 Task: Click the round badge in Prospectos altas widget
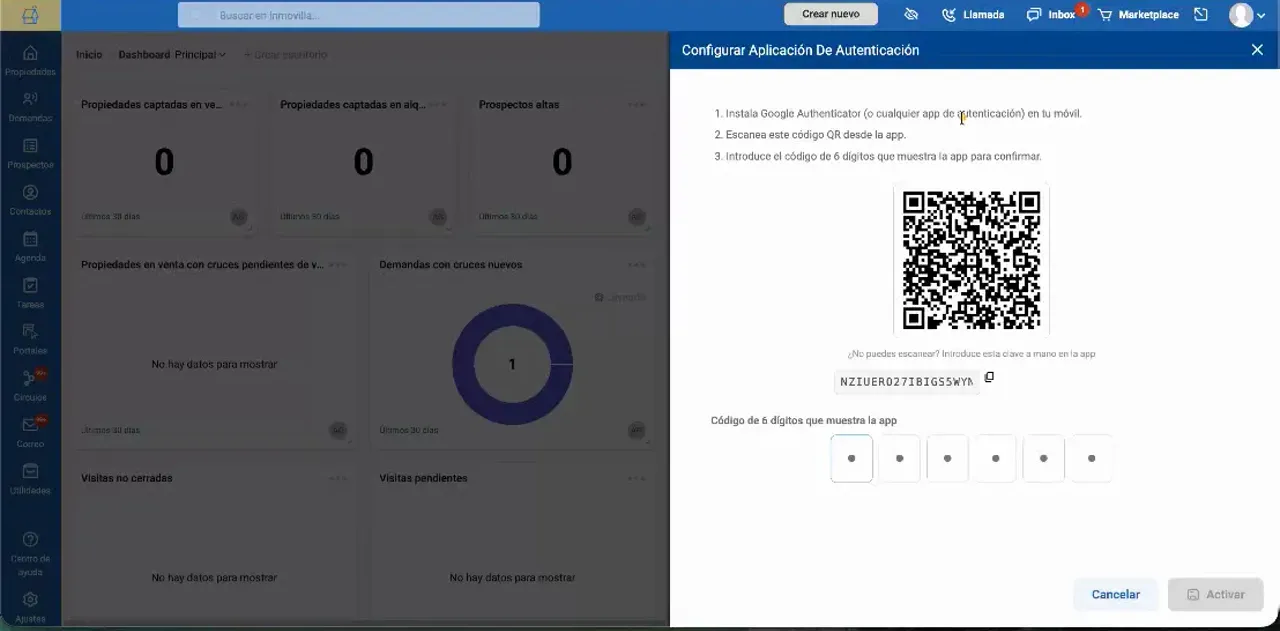[637, 216]
